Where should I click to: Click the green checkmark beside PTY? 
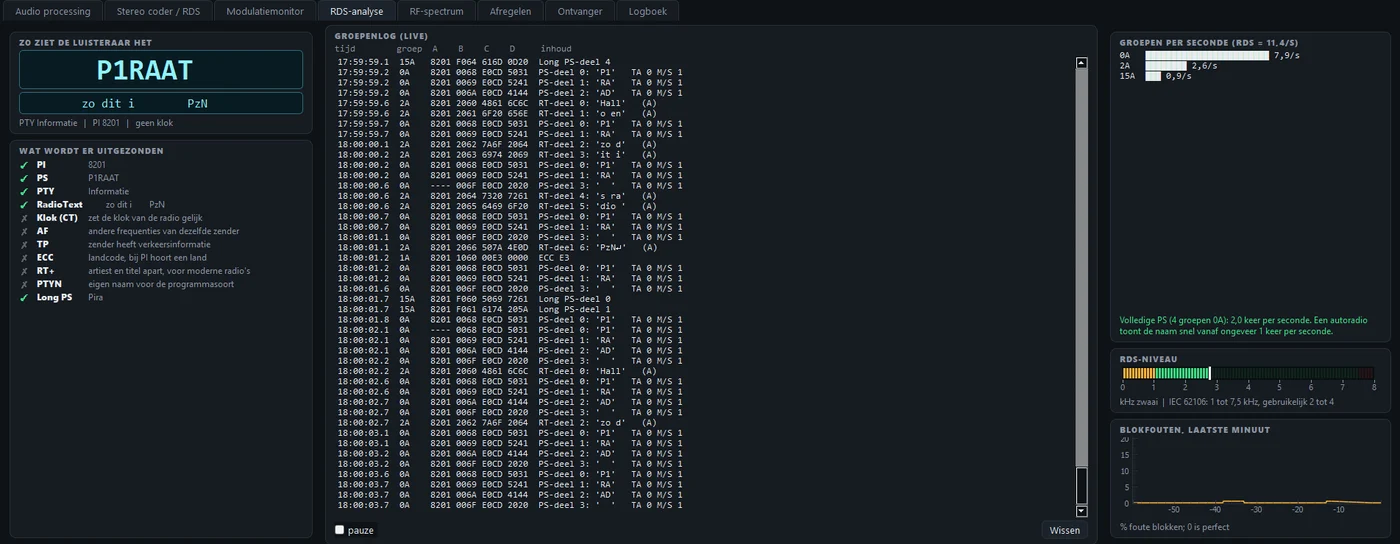[x=25, y=191]
